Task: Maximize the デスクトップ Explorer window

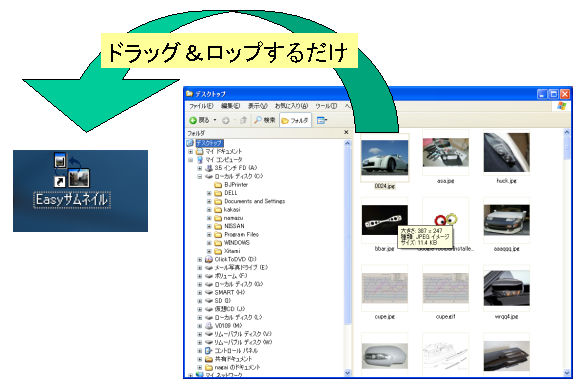Action: [x=554, y=94]
